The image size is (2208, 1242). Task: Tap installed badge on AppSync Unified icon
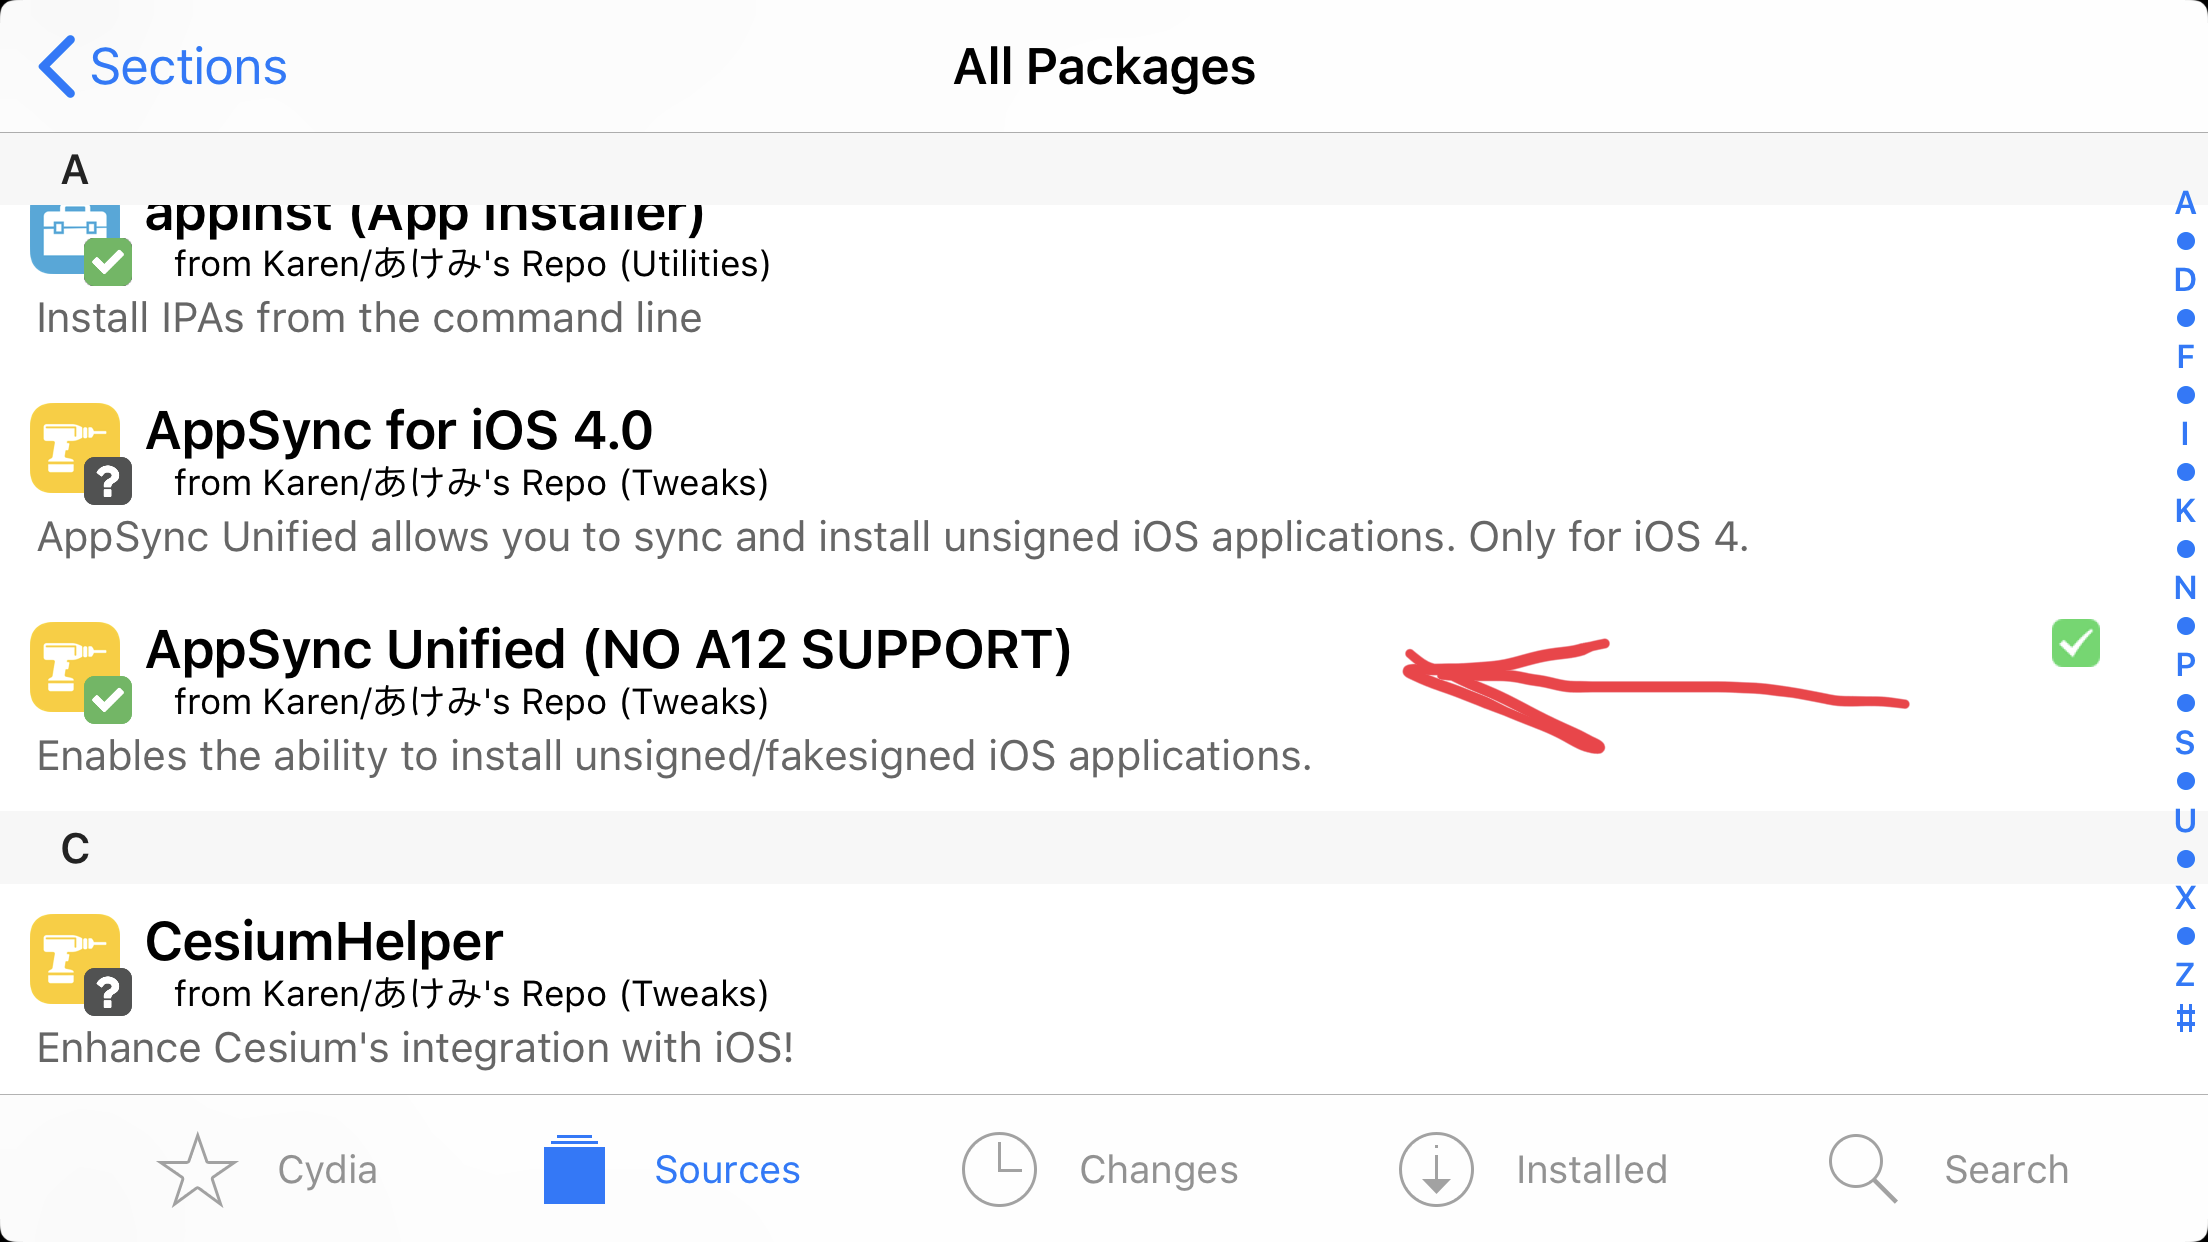tap(108, 700)
